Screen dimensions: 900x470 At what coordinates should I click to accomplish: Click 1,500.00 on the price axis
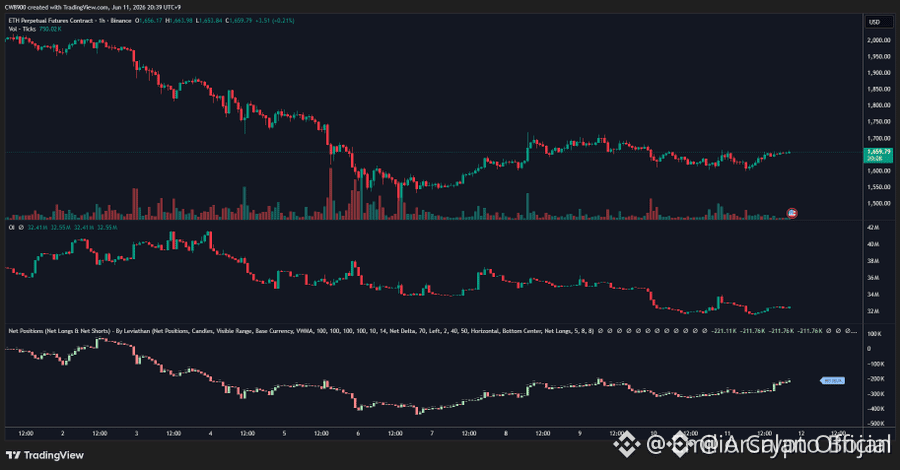coord(879,204)
